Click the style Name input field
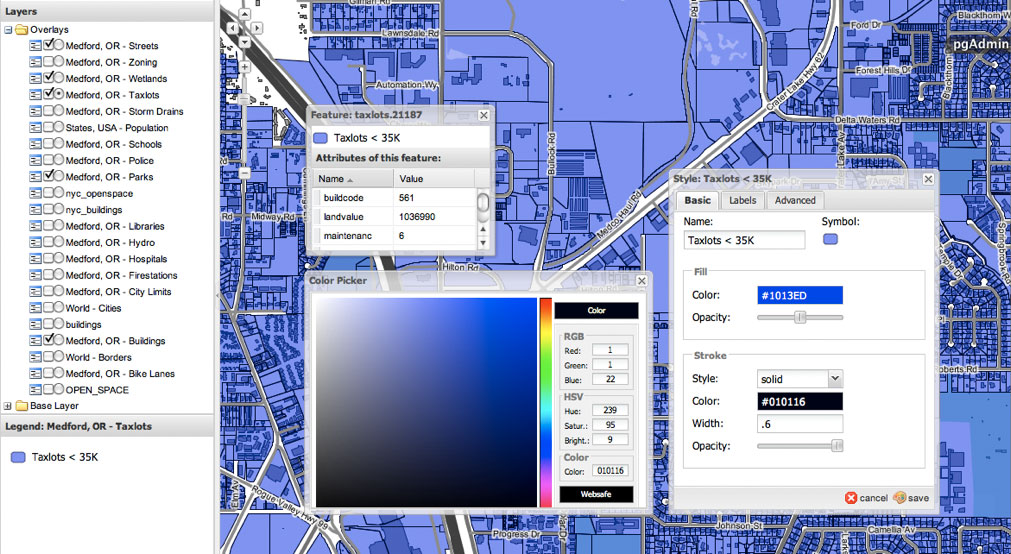 [745, 240]
